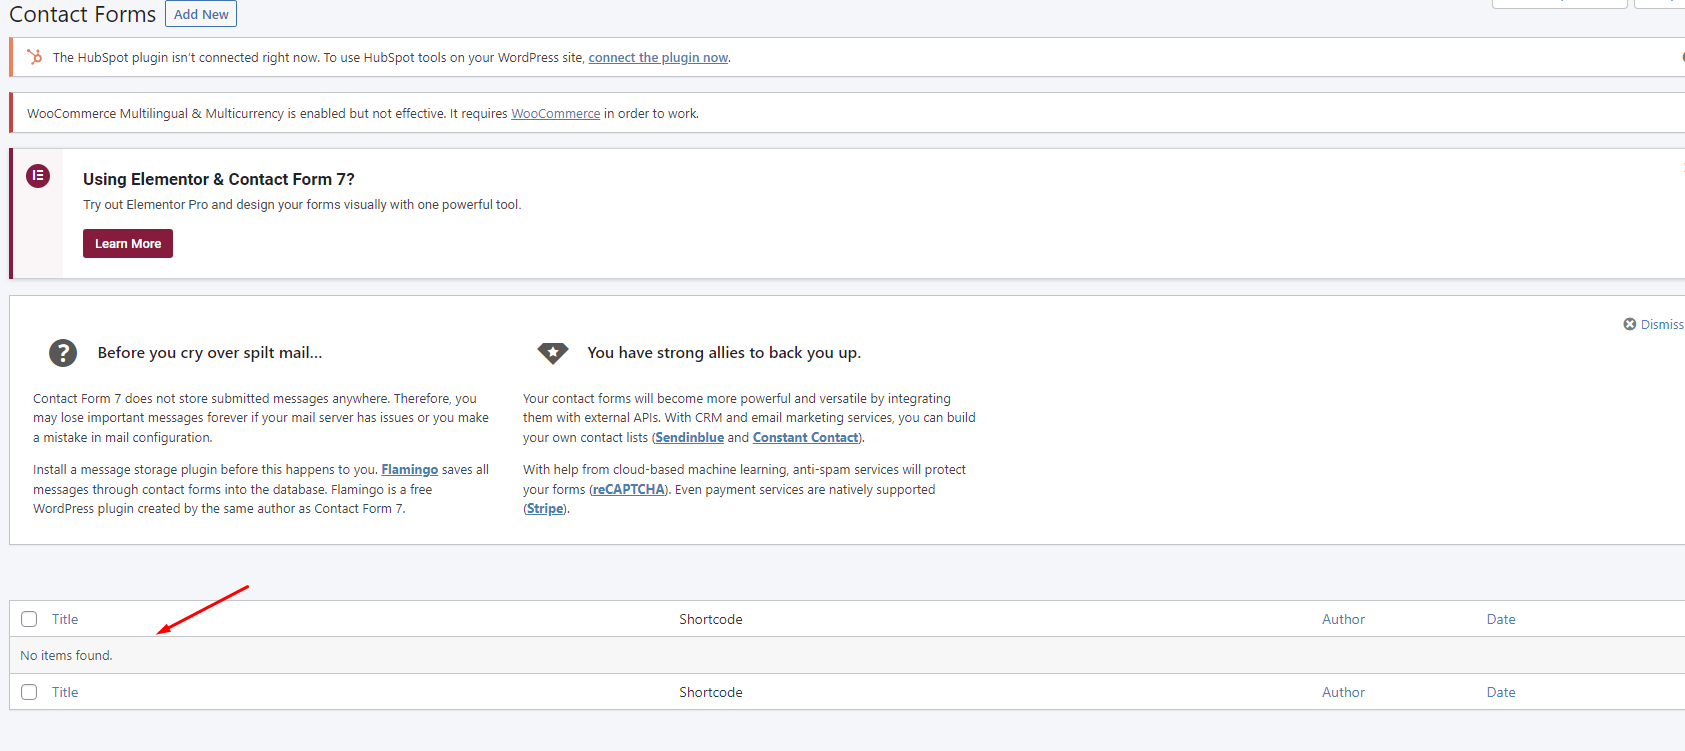Click the Add New button

pyautogui.click(x=201, y=14)
